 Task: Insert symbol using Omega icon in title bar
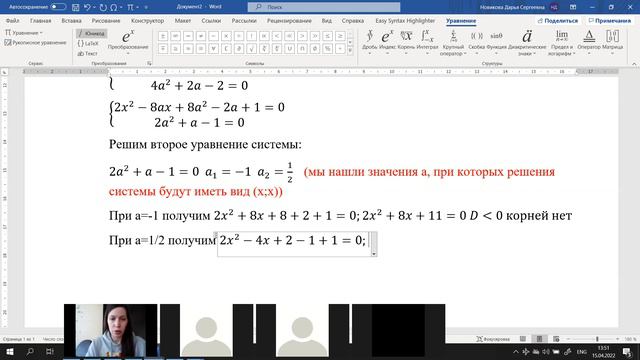tap(114, 7)
